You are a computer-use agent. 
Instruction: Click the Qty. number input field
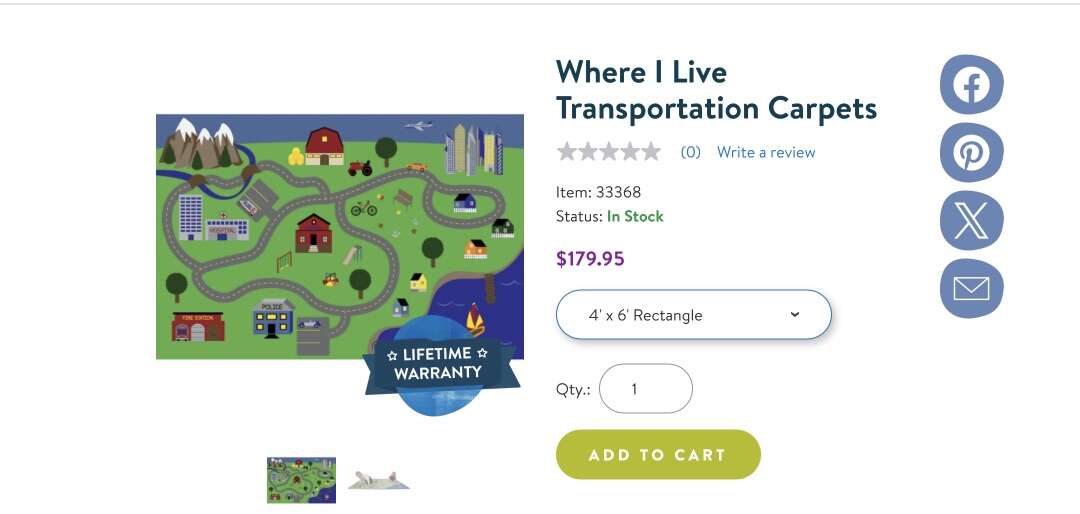tap(645, 389)
